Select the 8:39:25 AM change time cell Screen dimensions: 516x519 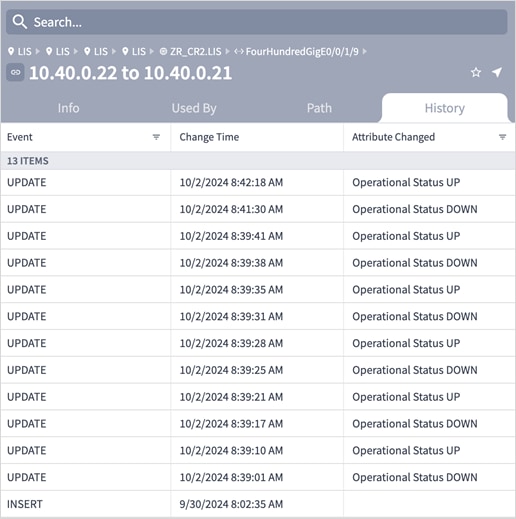pyautogui.click(x=257, y=370)
